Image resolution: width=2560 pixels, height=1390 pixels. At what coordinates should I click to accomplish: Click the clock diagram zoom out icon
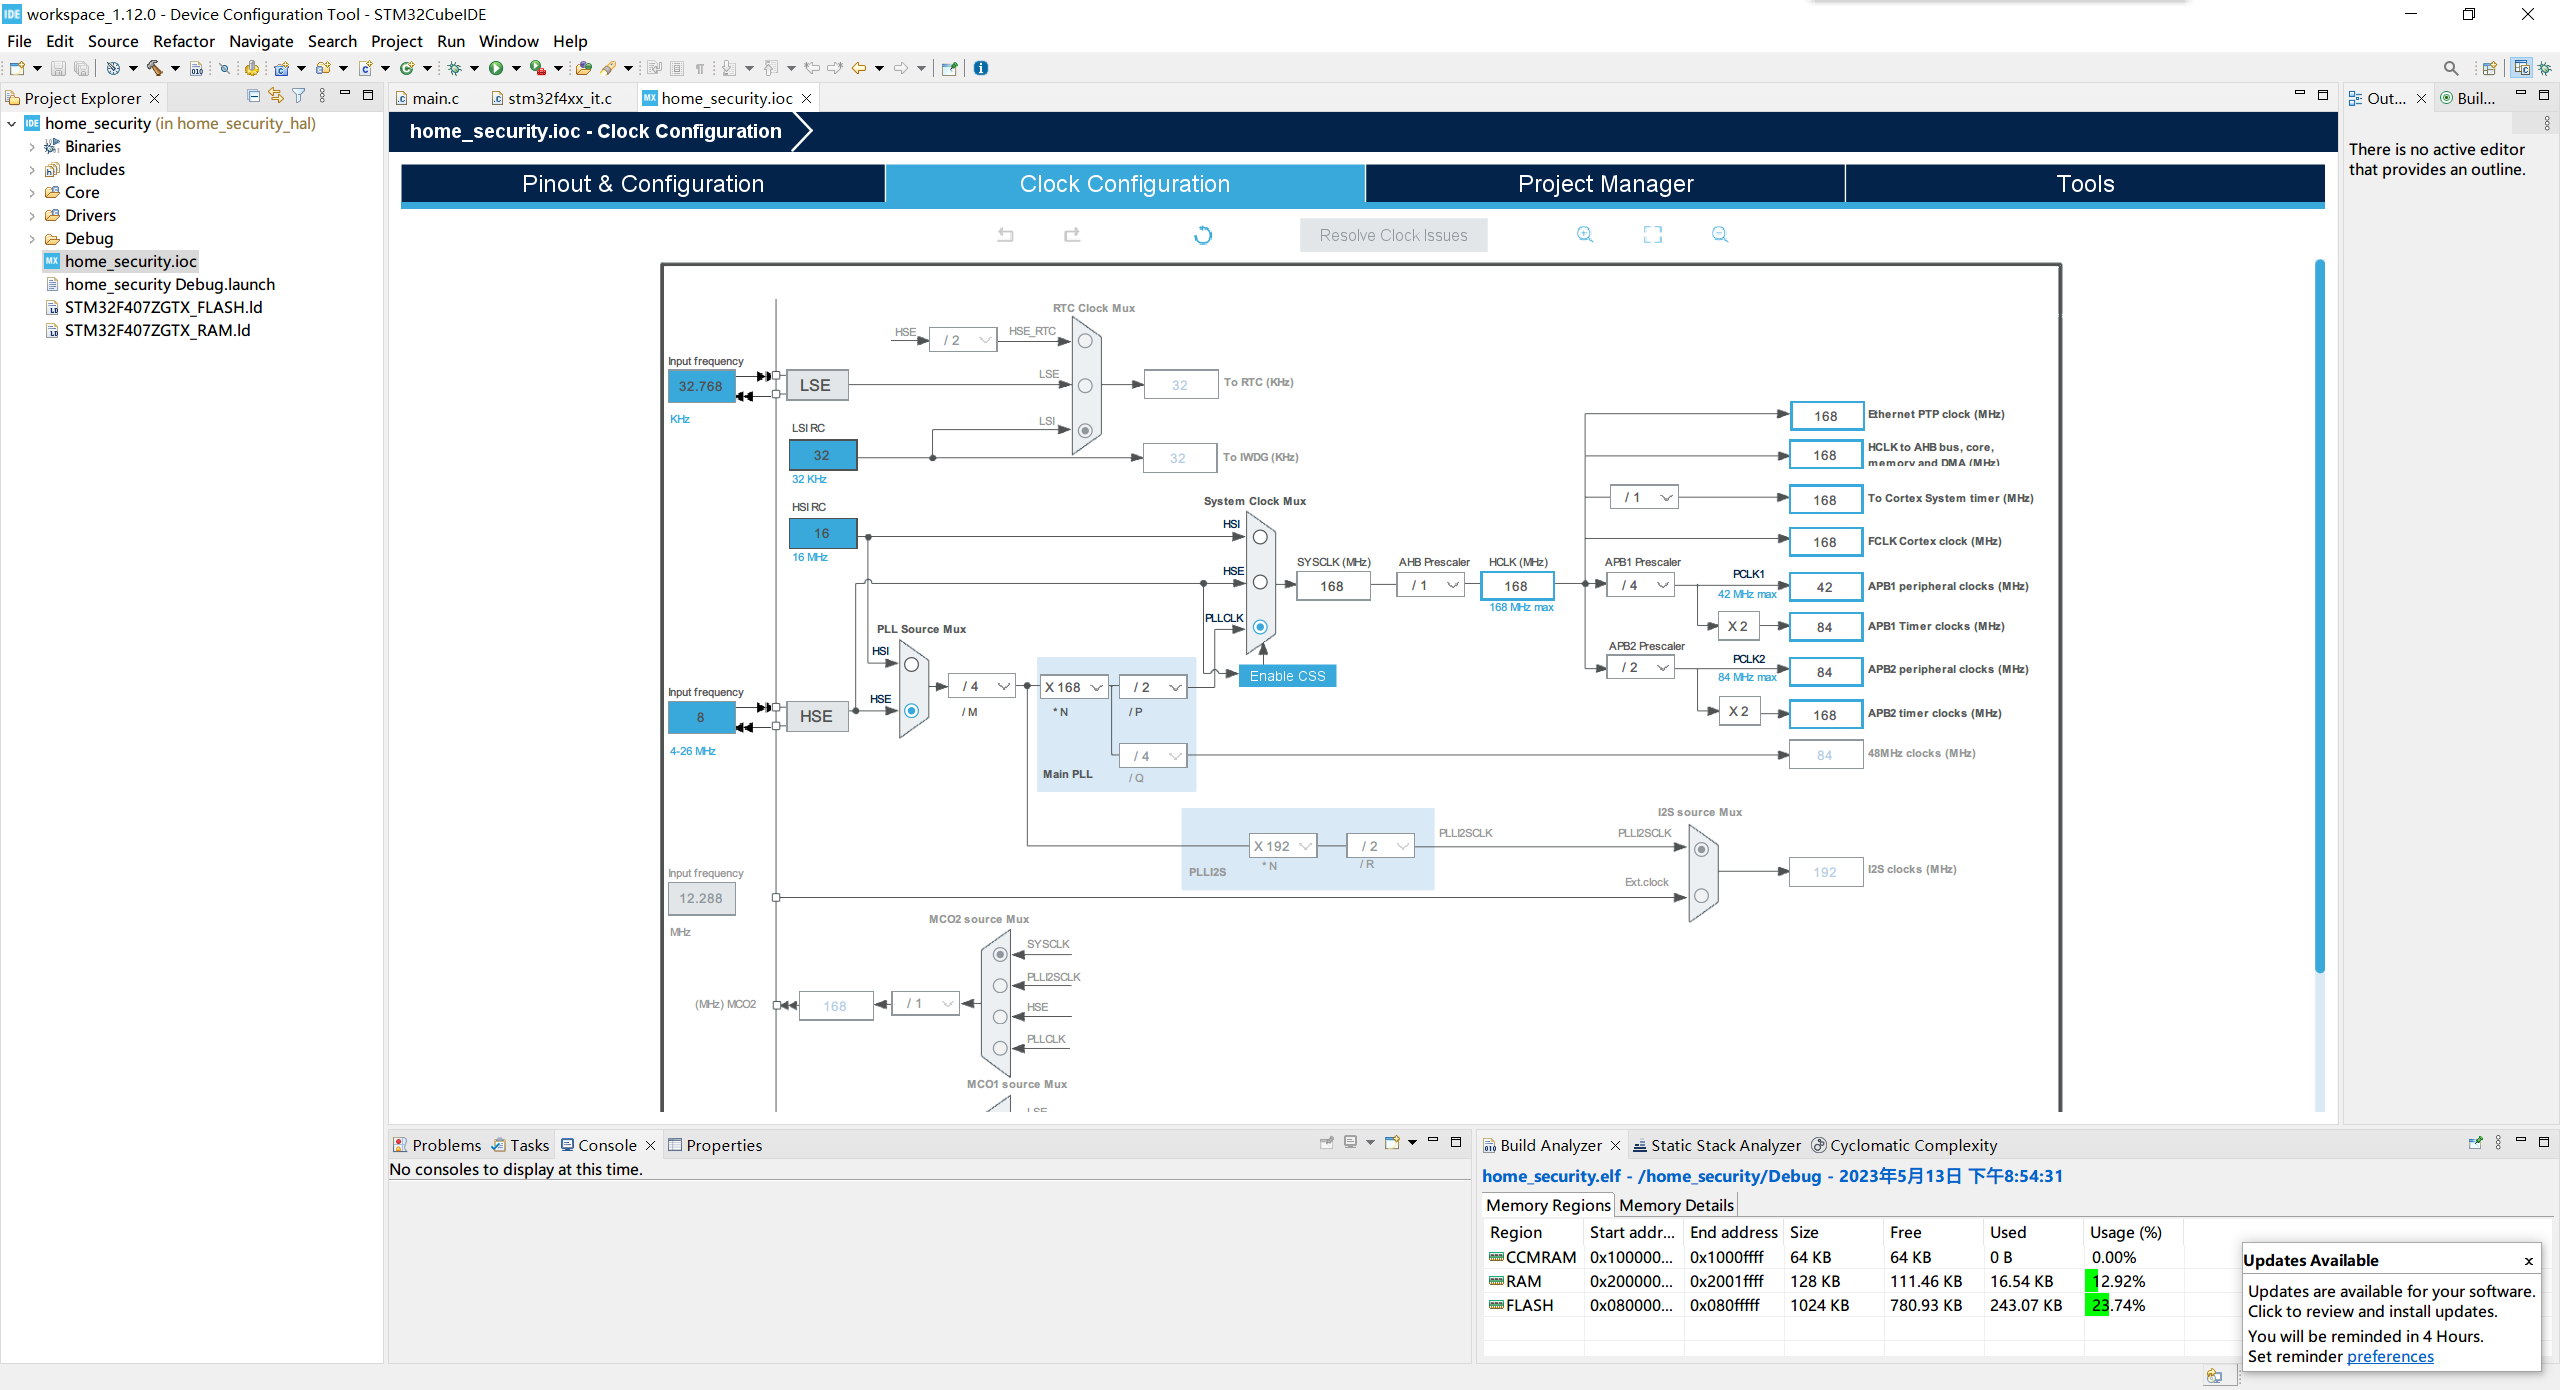coord(1720,234)
